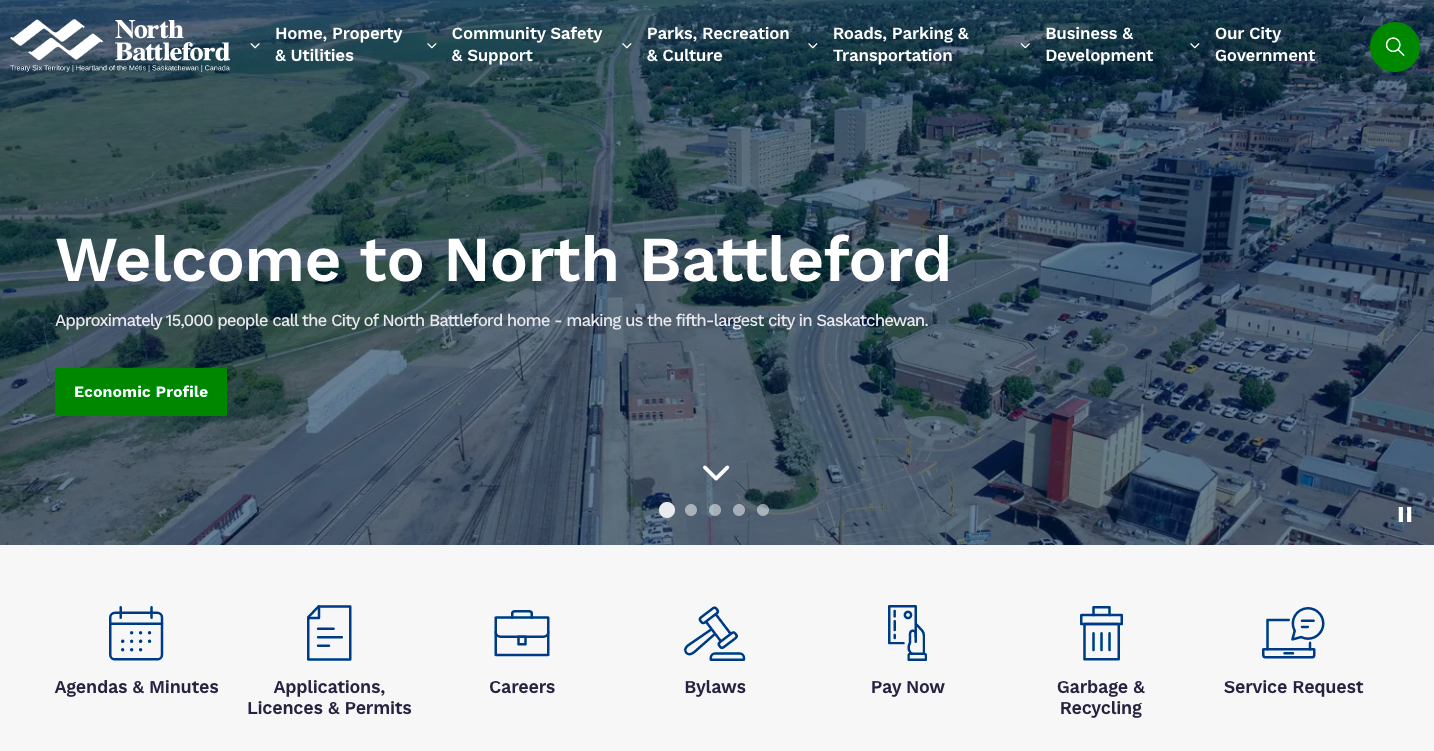Select the second slide indicator dot
Screen dimensions: 1434x751
point(691,510)
